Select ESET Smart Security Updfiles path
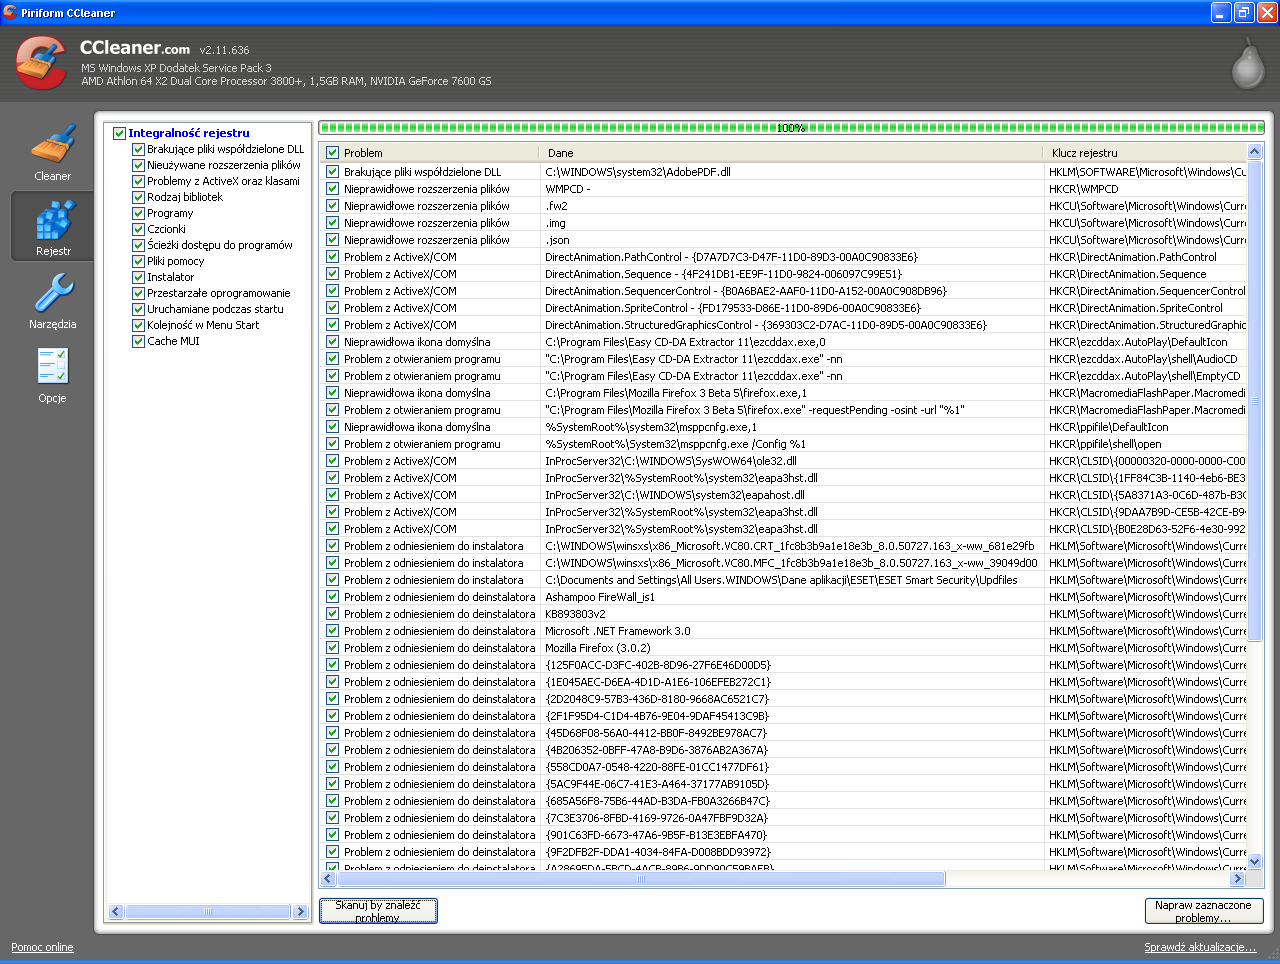The image size is (1280, 964). [x=781, y=580]
